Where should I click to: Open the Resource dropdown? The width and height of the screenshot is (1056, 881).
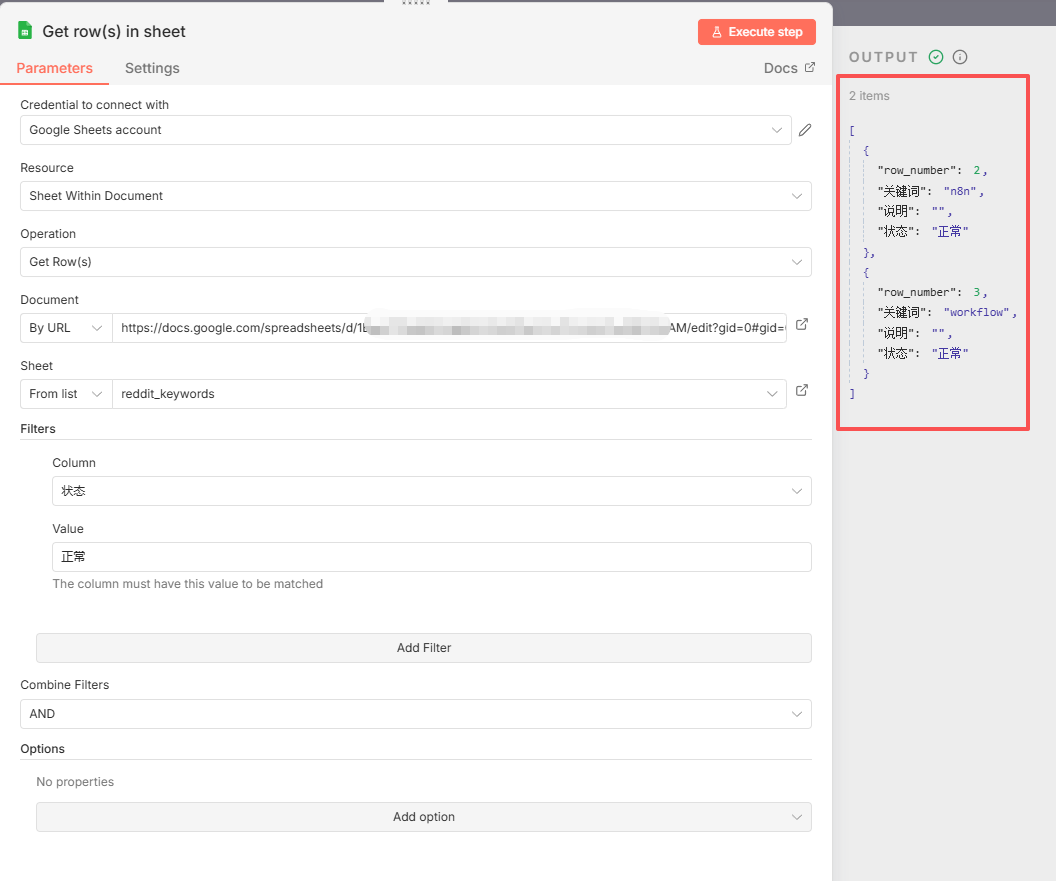coord(415,196)
